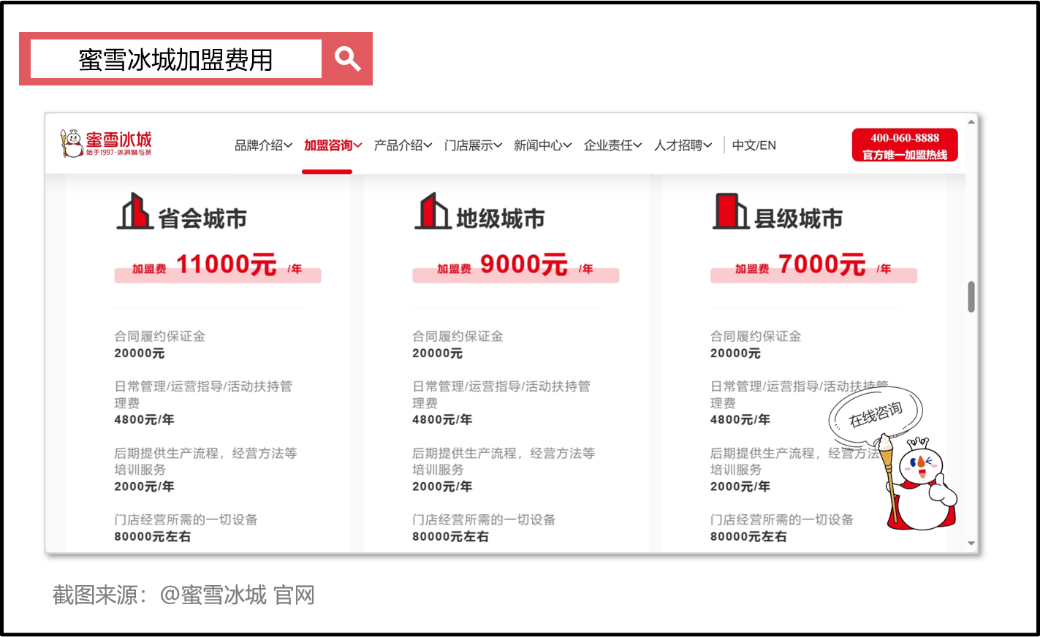1040x637 pixels.
Task: Click the vertical scrollbar thumb
Action: (970, 297)
